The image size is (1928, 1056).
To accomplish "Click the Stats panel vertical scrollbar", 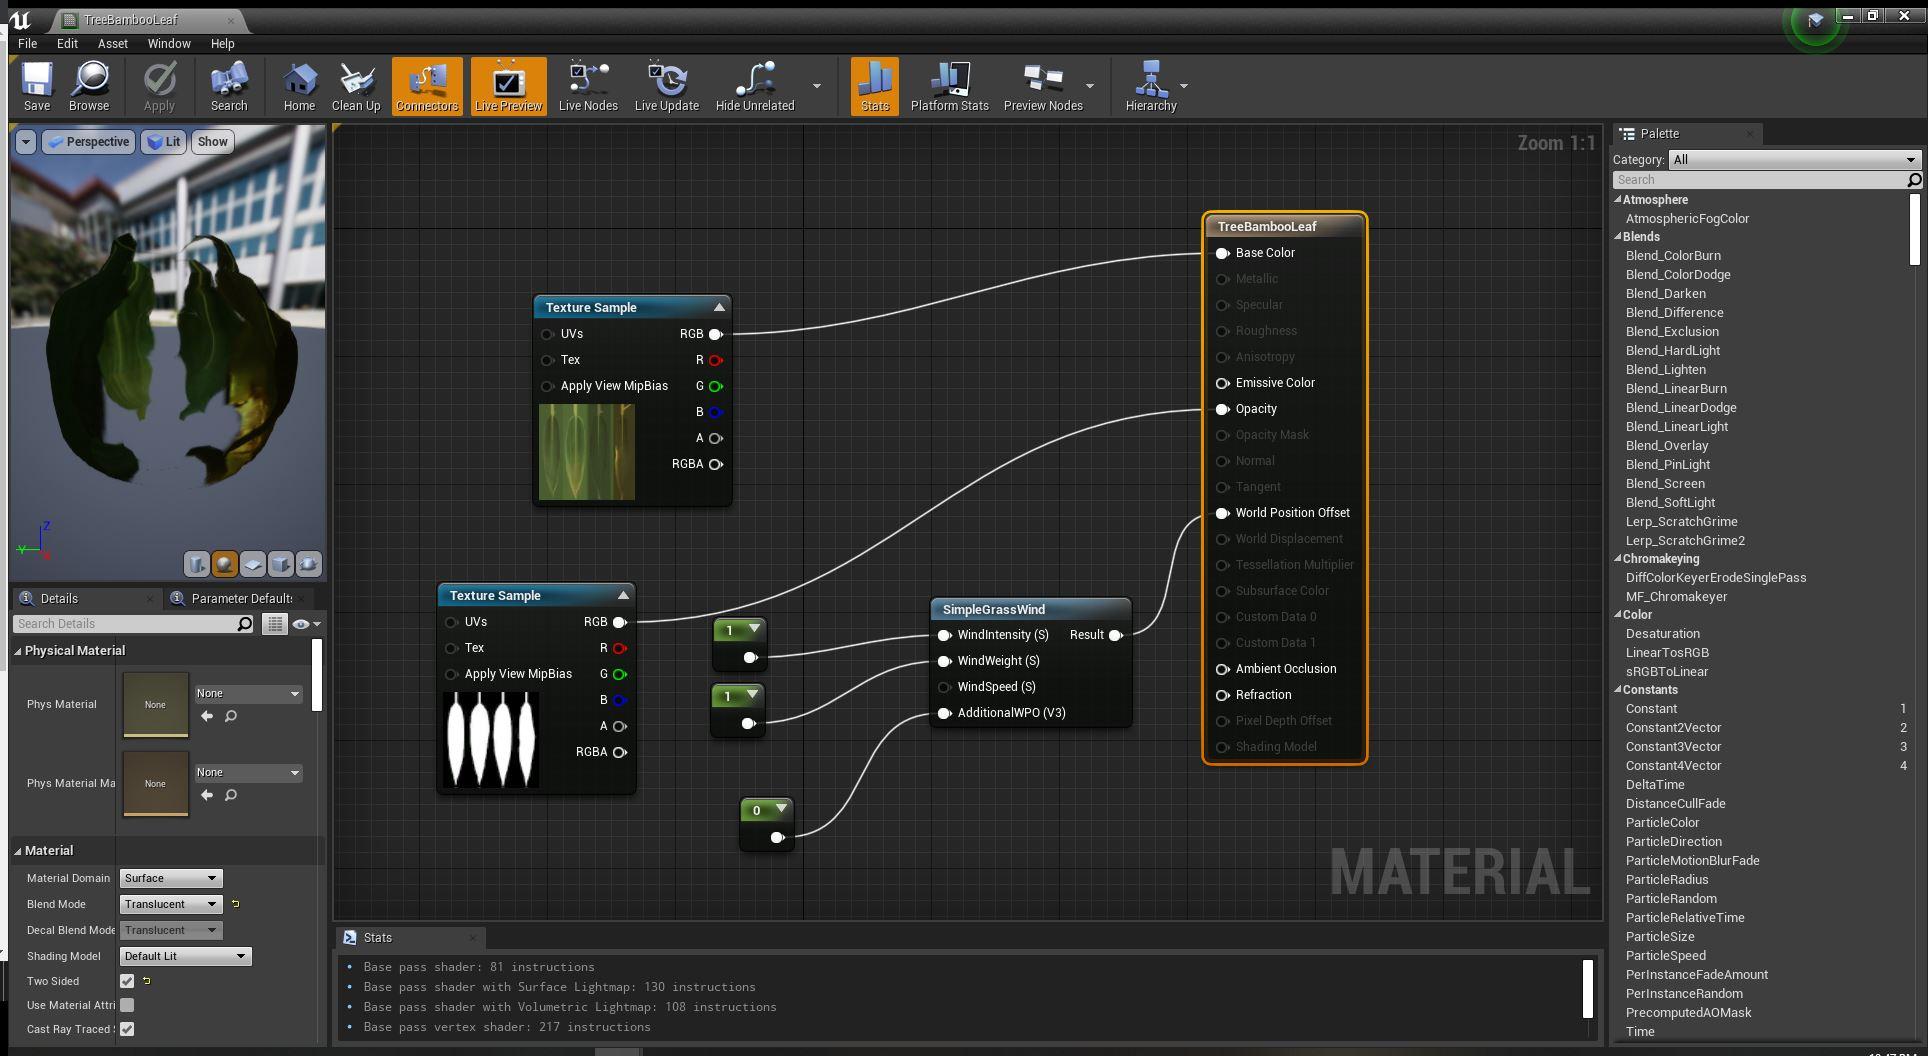I will click(1587, 988).
